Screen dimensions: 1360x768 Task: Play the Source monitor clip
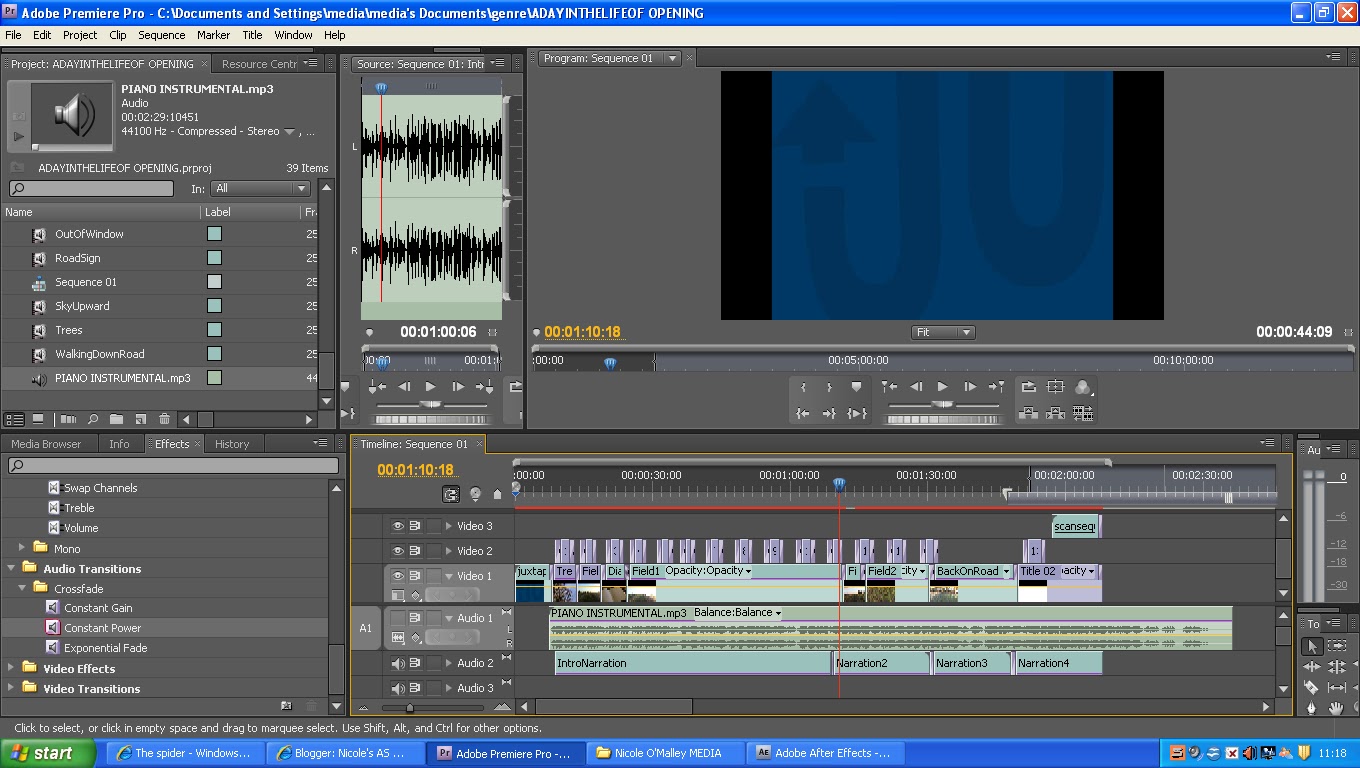(x=430, y=387)
